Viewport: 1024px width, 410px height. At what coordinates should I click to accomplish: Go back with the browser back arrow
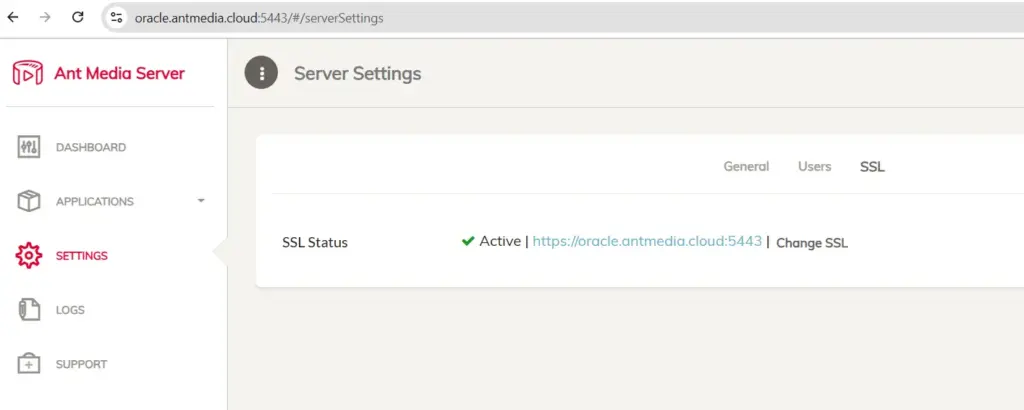(x=12, y=18)
